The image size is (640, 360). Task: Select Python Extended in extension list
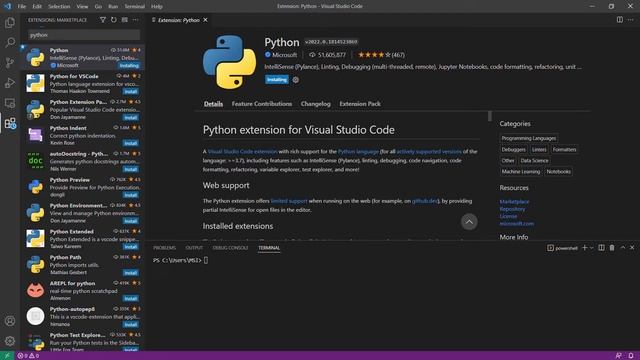(x=83, y=239)
